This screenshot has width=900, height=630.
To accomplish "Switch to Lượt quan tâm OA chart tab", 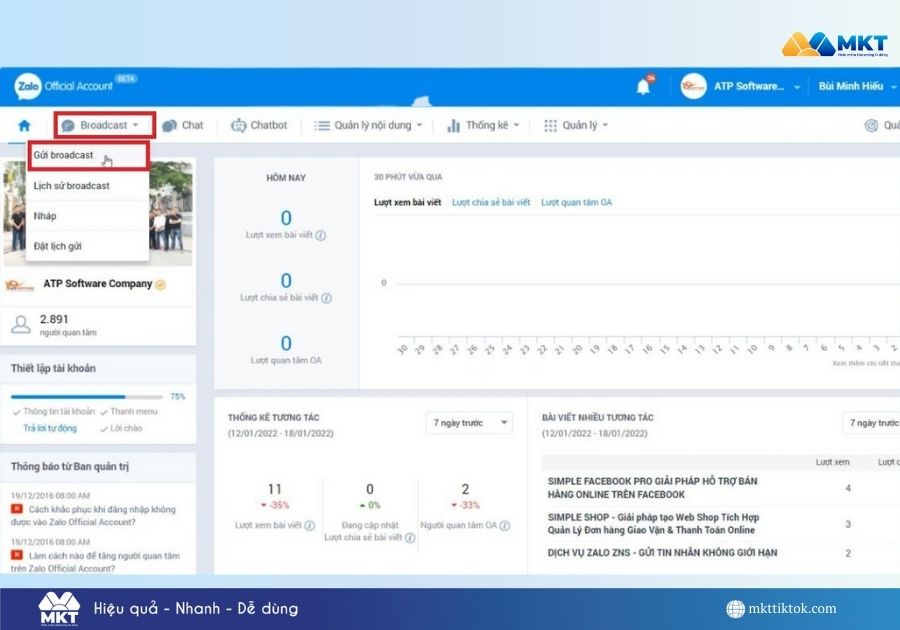I will (x=576, y=203).
